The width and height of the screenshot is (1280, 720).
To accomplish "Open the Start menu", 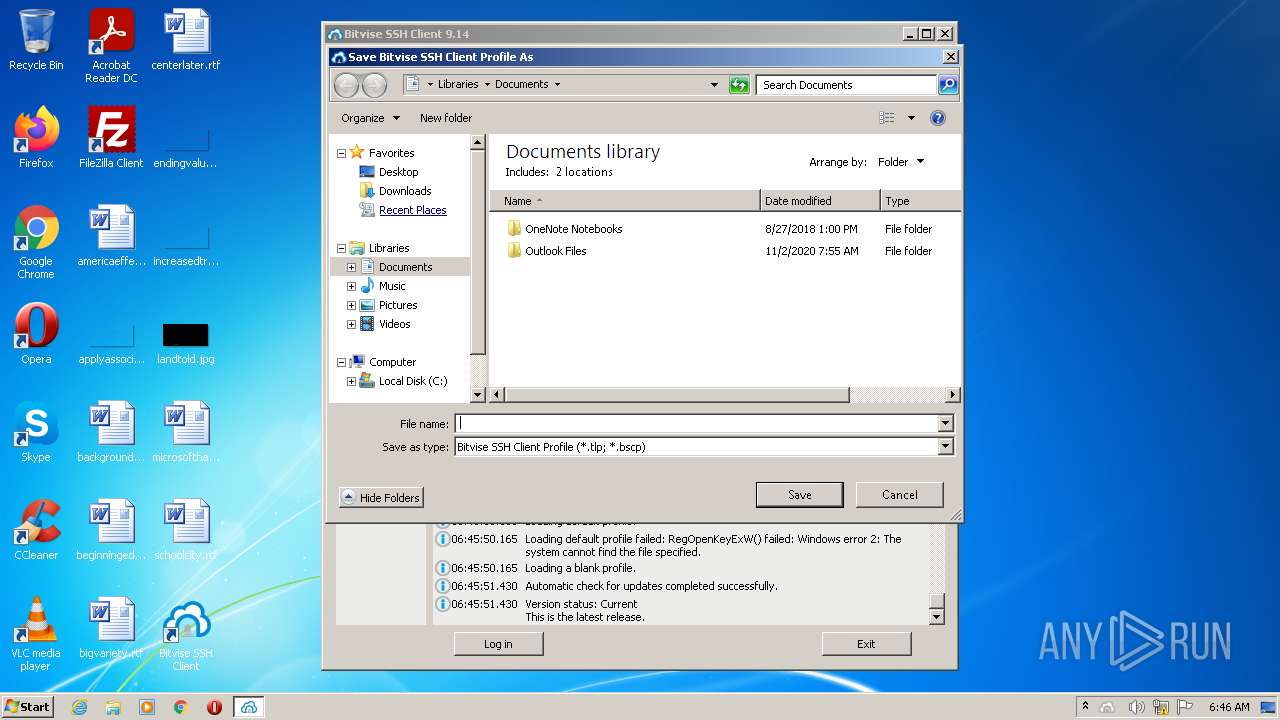I will (28, 707).
